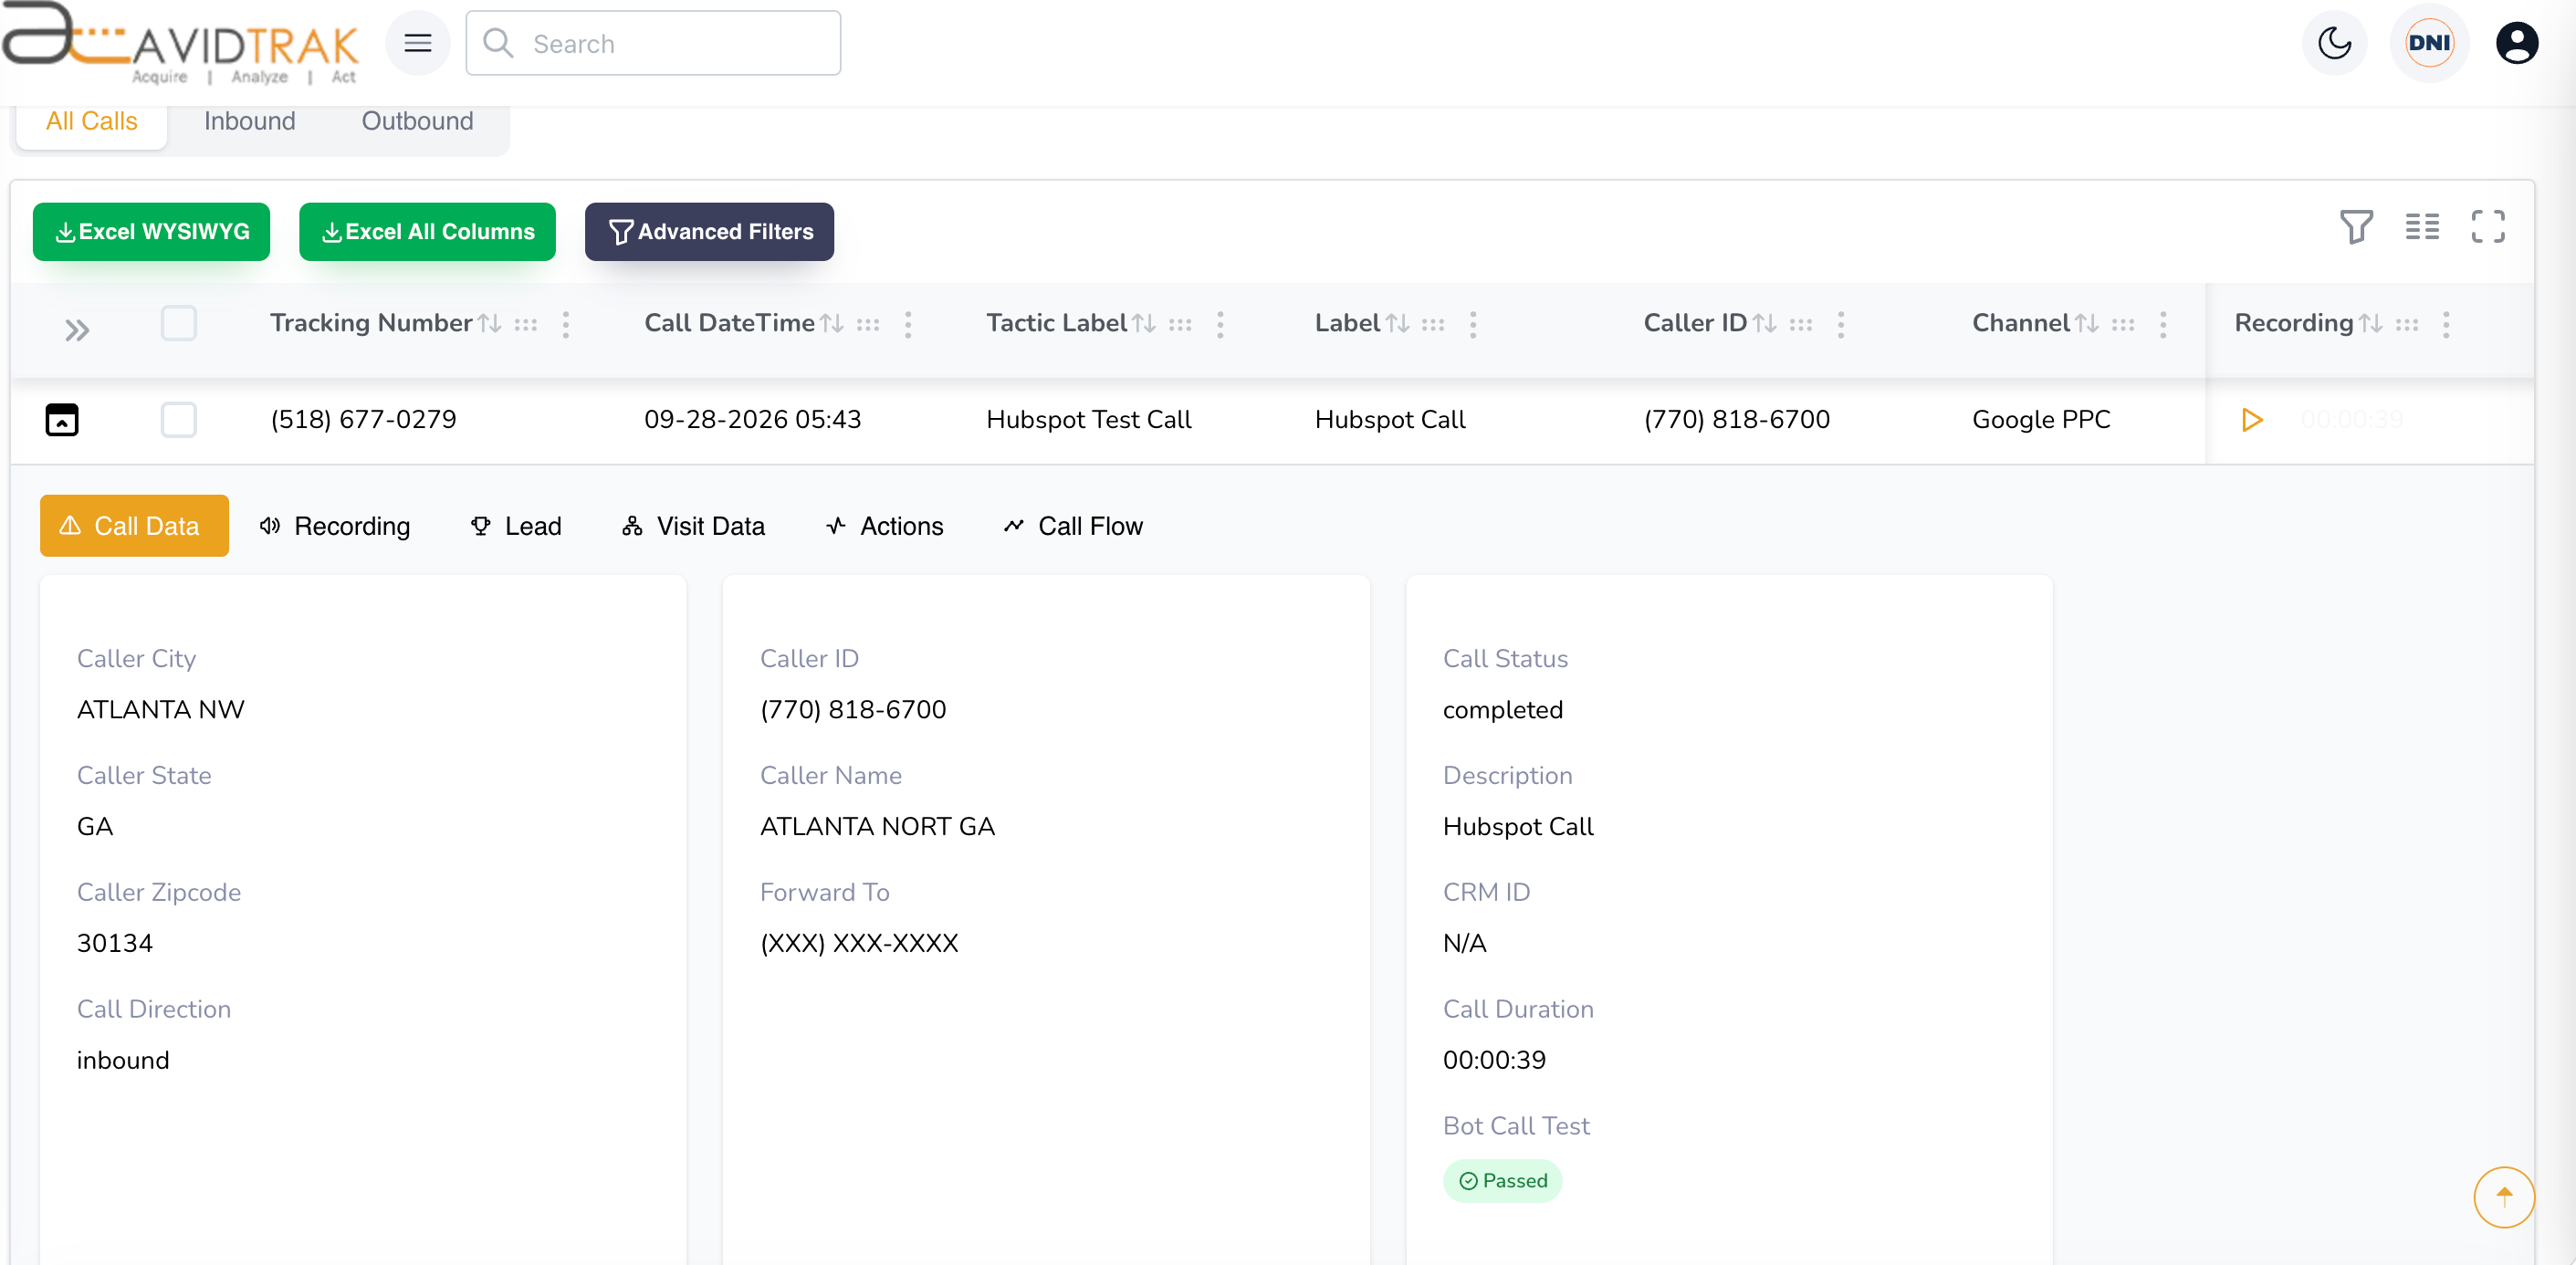Sort by Call DateTime column
This screenshot has height=1265, width=2576.
coord(832,324)
